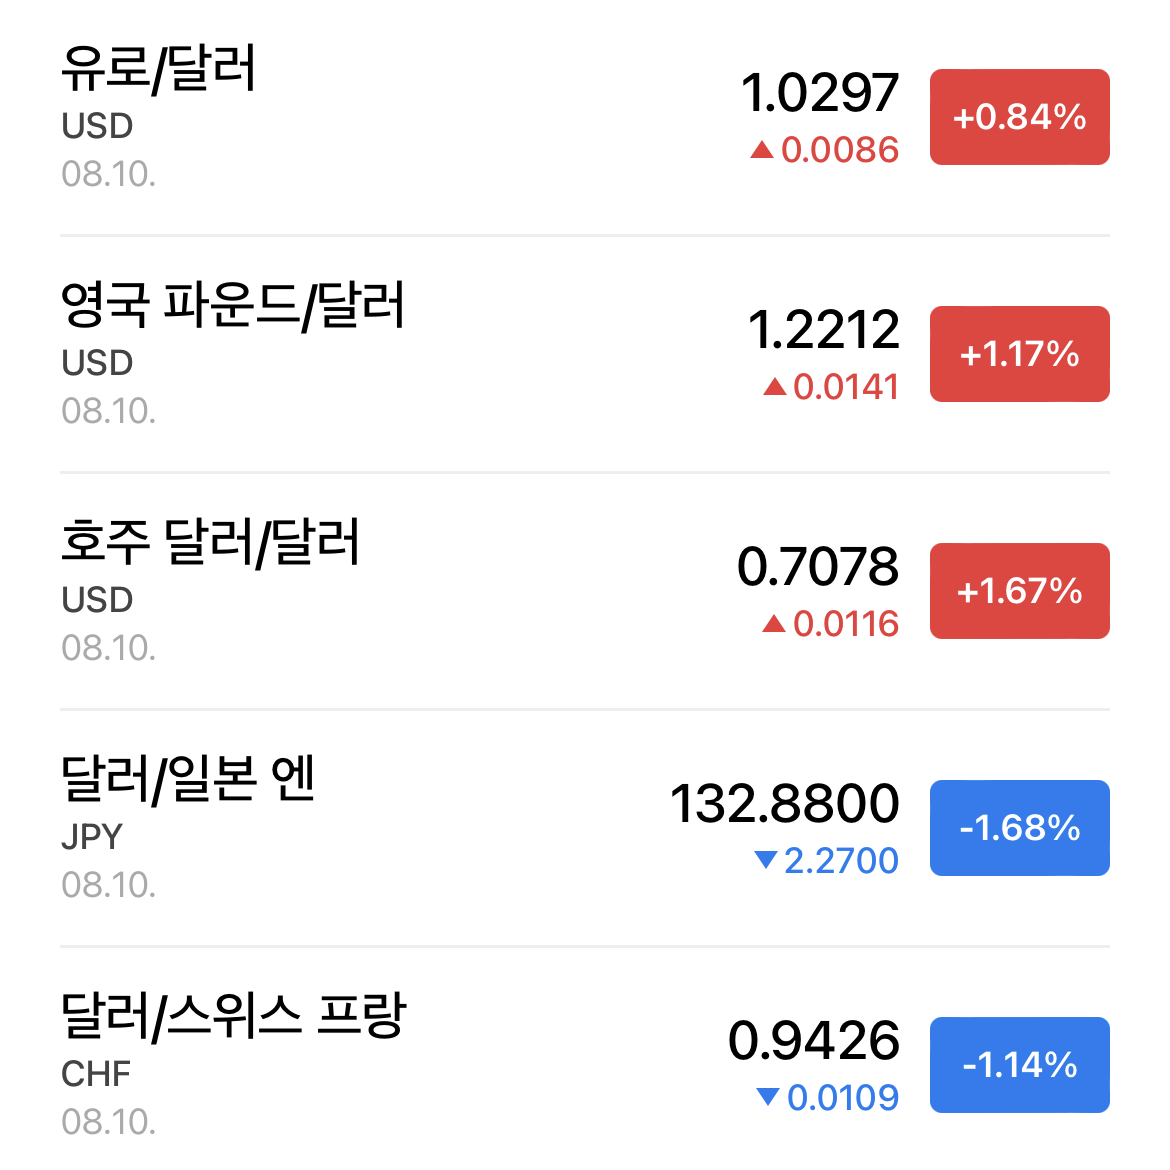Click the blue down triangle beside 2.2700
Image resolution: width=1170 pixels, height=1170 pixels.
tap(766, 860)
